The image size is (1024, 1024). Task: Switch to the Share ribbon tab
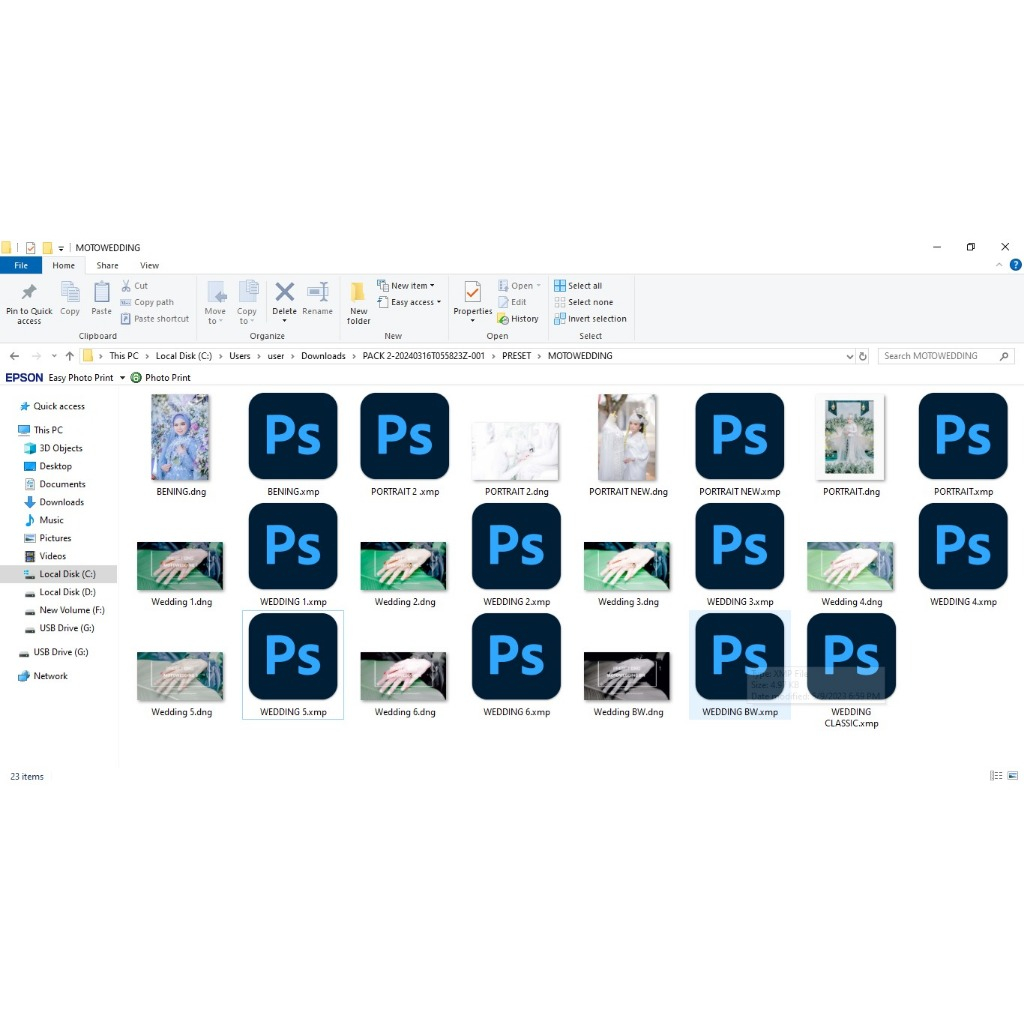coord(107,265)
